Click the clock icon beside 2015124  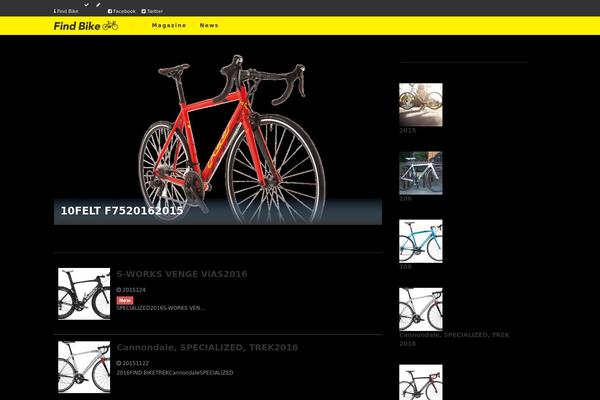[119, 290]
